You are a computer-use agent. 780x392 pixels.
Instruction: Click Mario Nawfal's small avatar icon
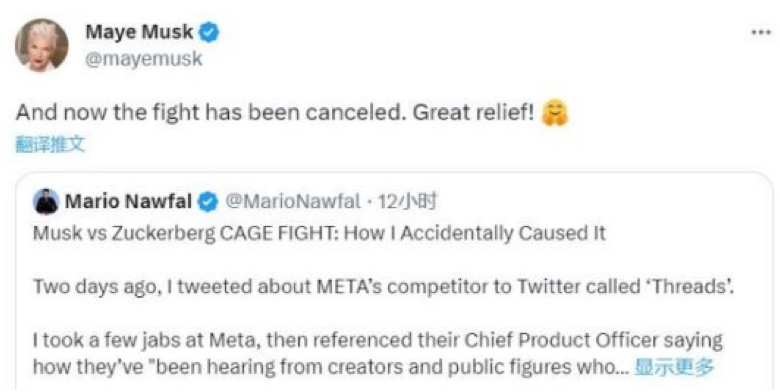click(46, 201)
